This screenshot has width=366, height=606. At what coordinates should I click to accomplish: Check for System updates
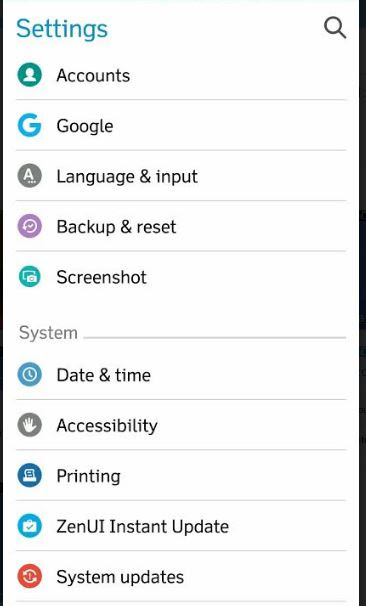(x=181, y=577)
